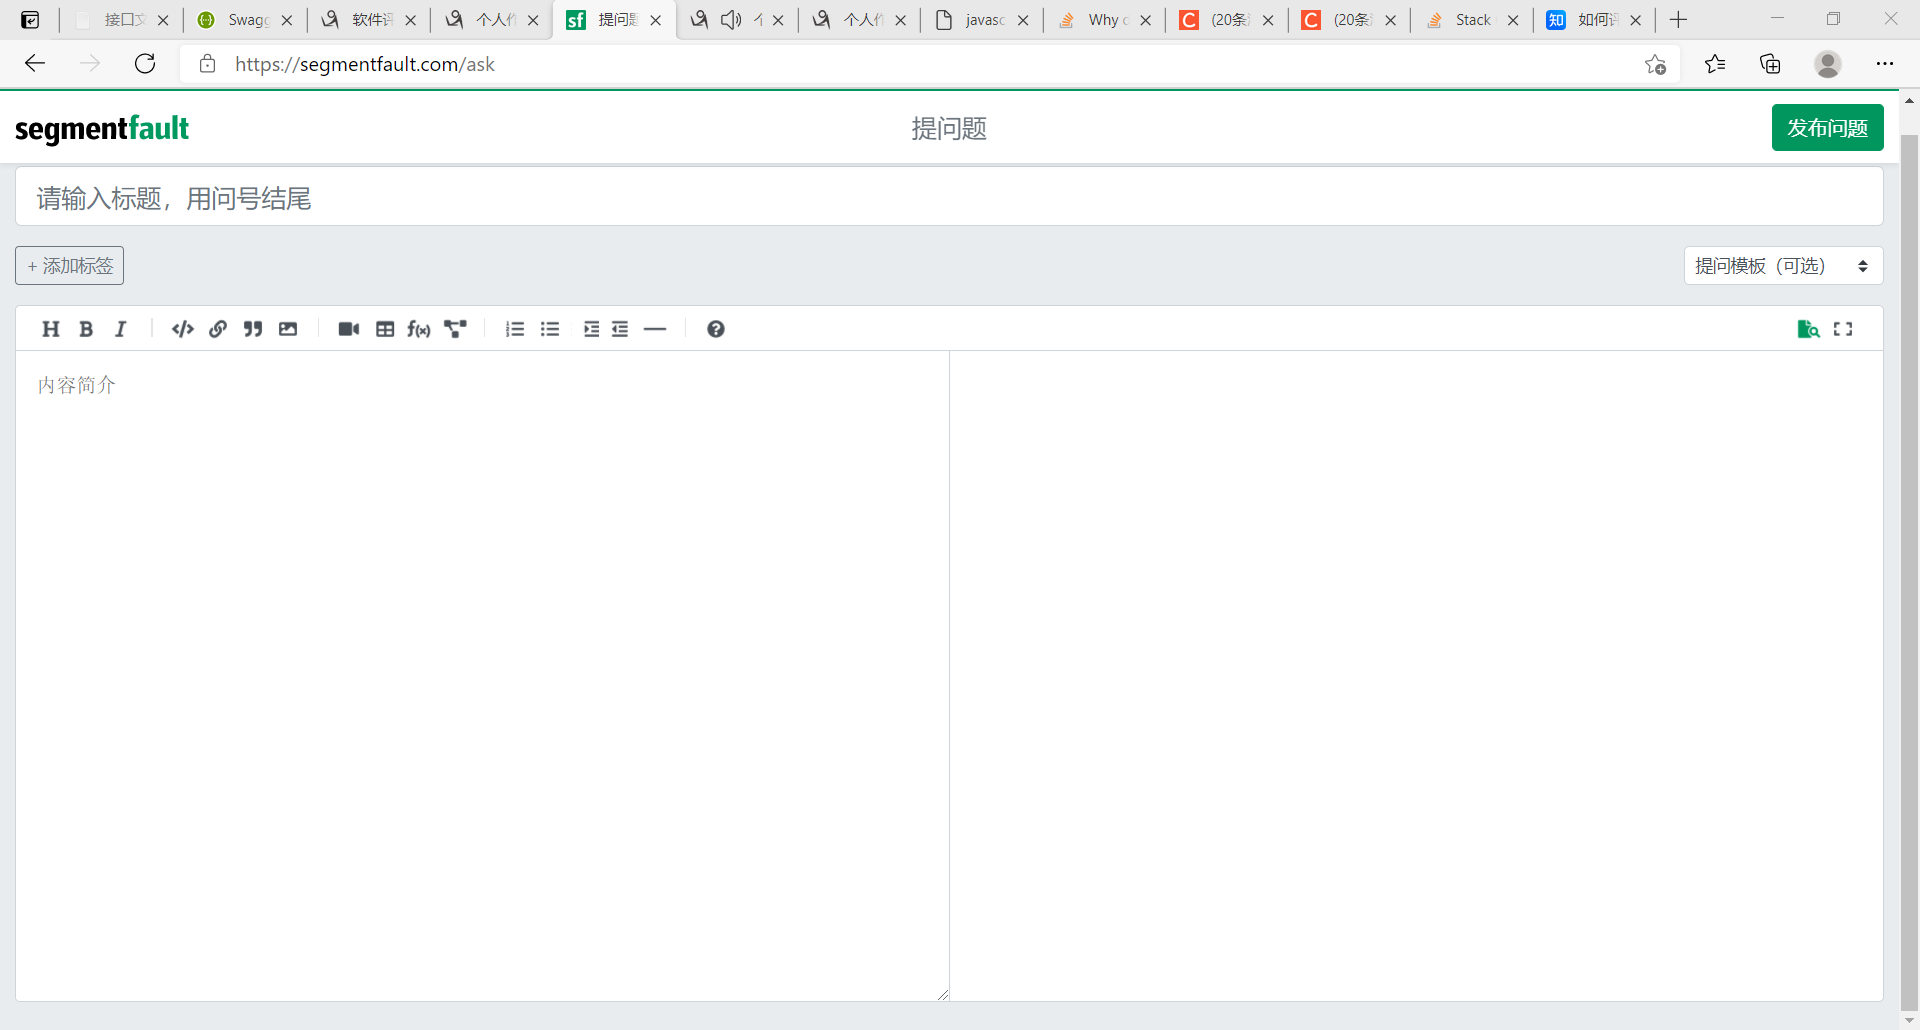This screenshot has width=1920, height=1030.
Task: Close the current 提问题 tab
Action: (x=656, y=20)
